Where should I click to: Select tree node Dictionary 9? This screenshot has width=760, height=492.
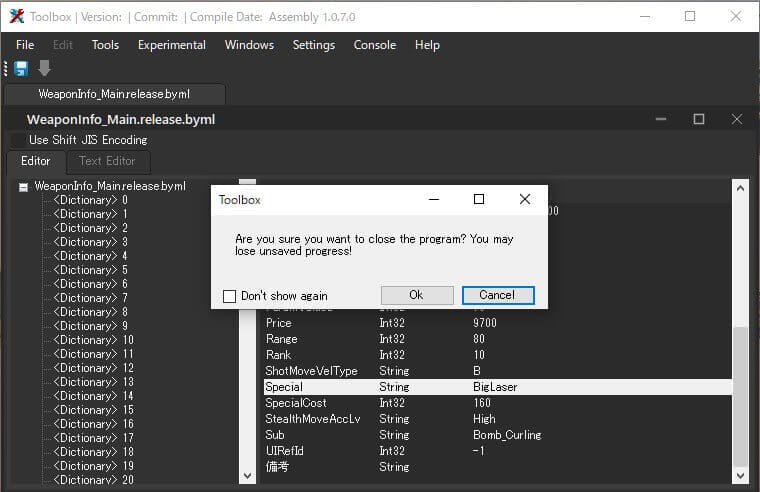(x=91, y=326)
